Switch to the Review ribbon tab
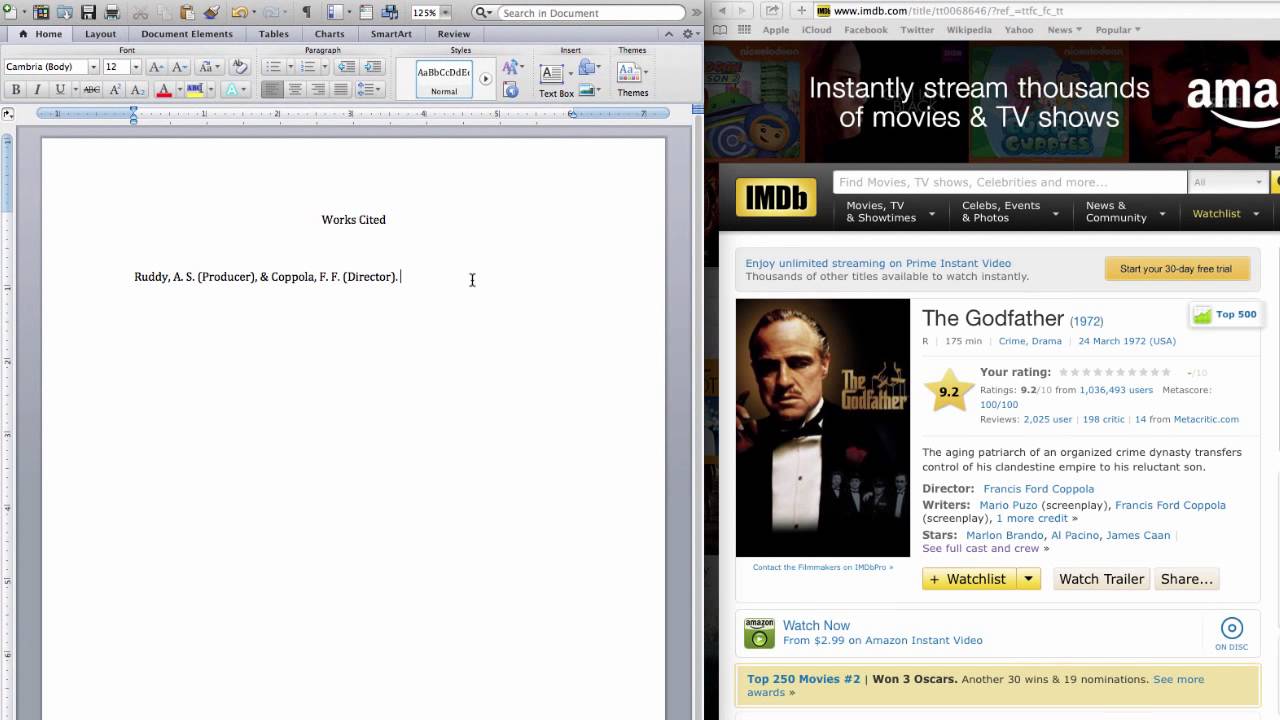The image size is (1280, 720). pyautogui.click(x=454, y=34)
